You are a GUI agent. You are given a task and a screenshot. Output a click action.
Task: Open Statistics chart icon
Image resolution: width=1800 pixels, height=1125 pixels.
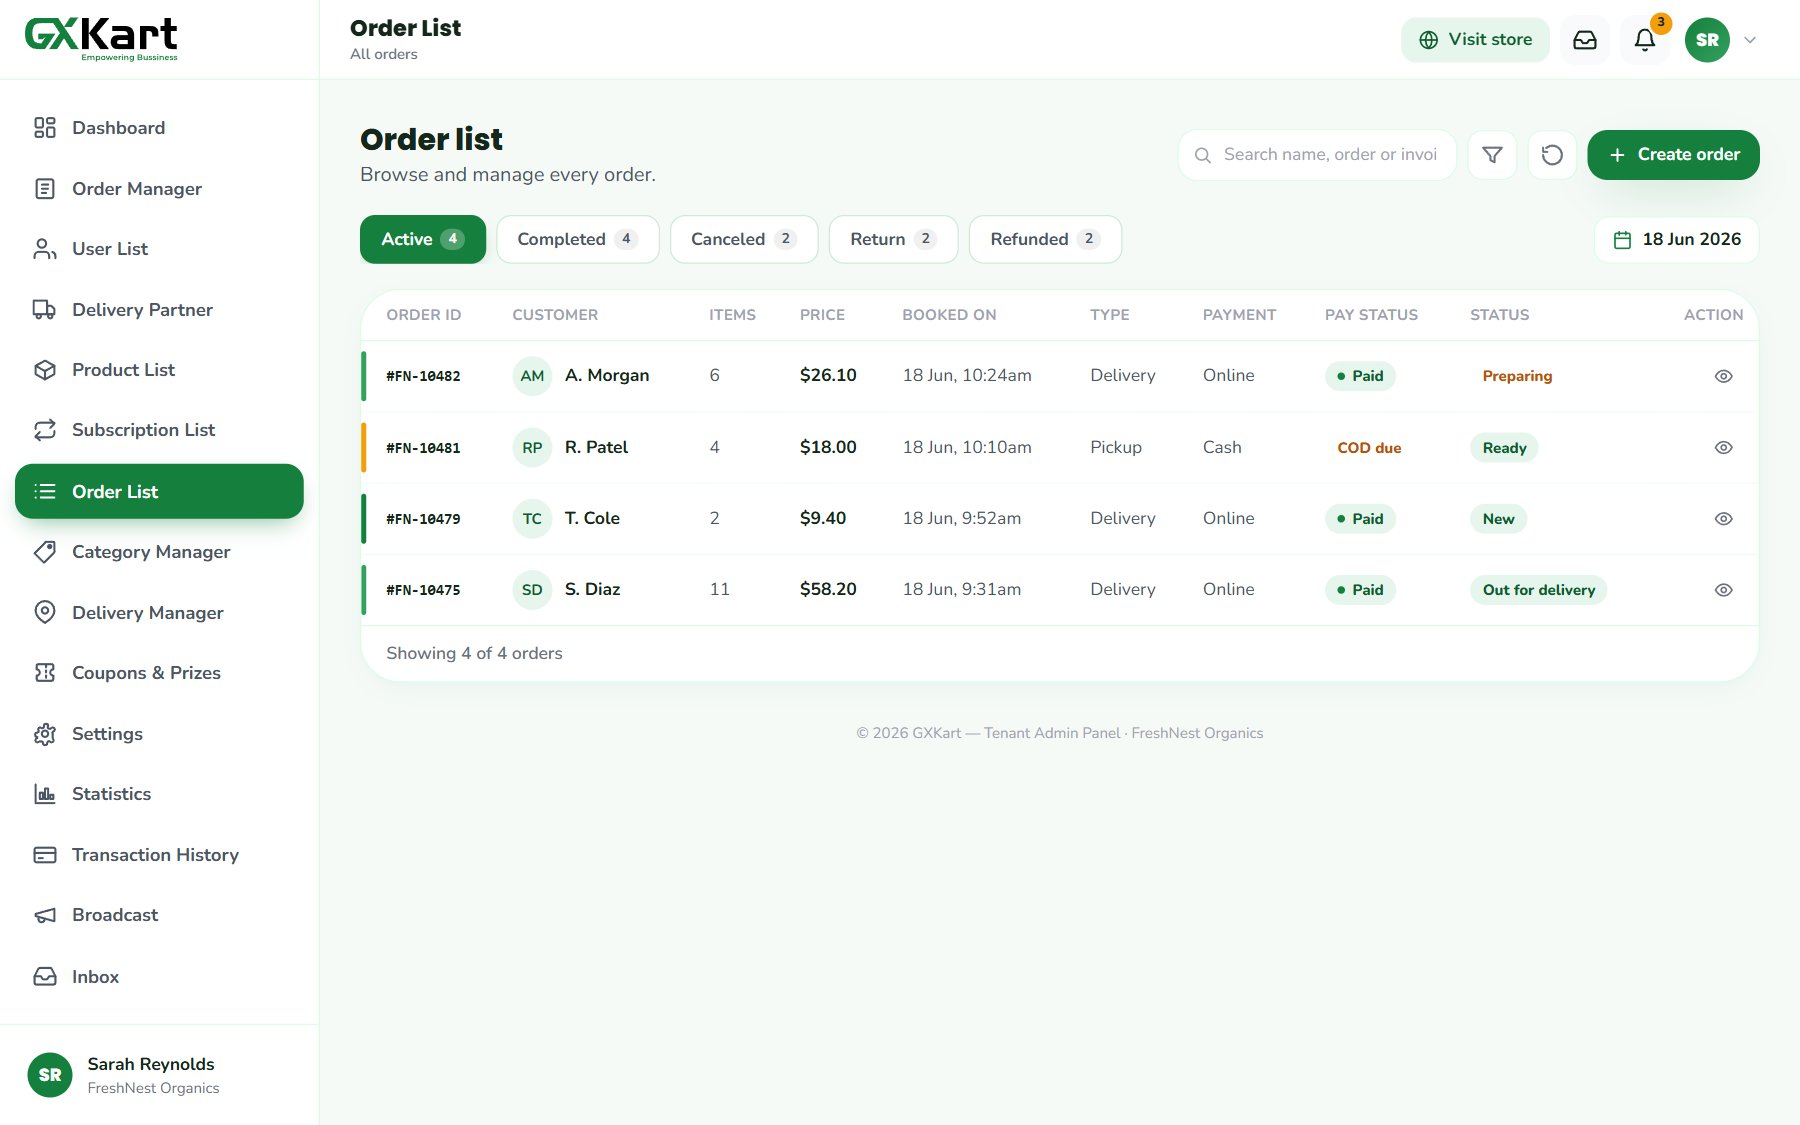pos(45,794)
